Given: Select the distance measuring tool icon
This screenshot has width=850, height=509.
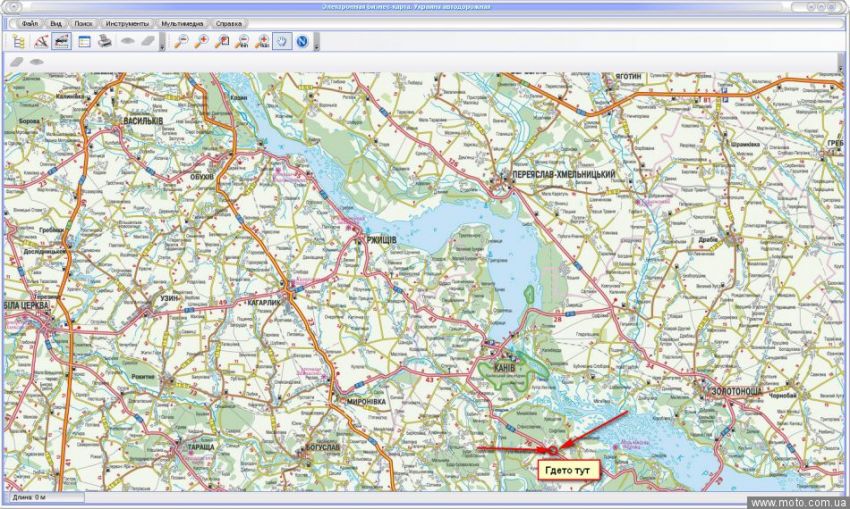Looking at the screenshot, I should click(41, 42).
